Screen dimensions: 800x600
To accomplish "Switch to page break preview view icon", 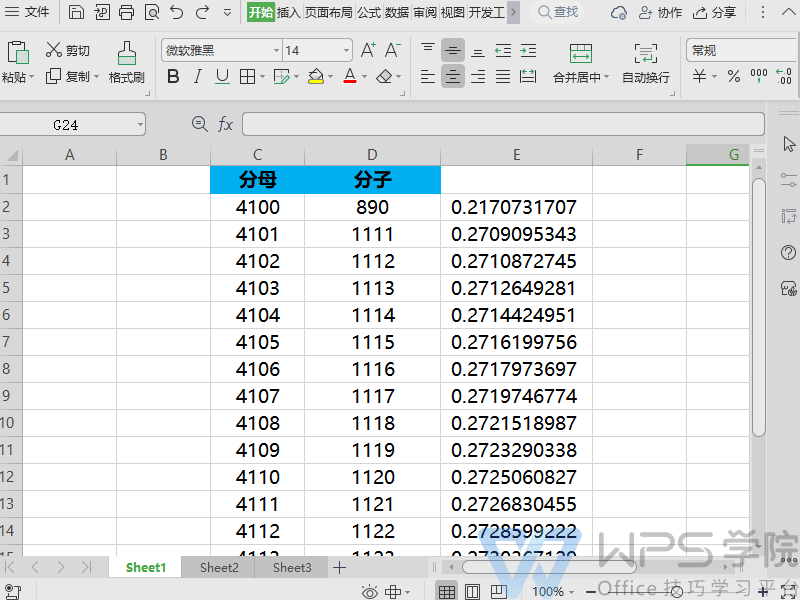I will coord(498,591).
